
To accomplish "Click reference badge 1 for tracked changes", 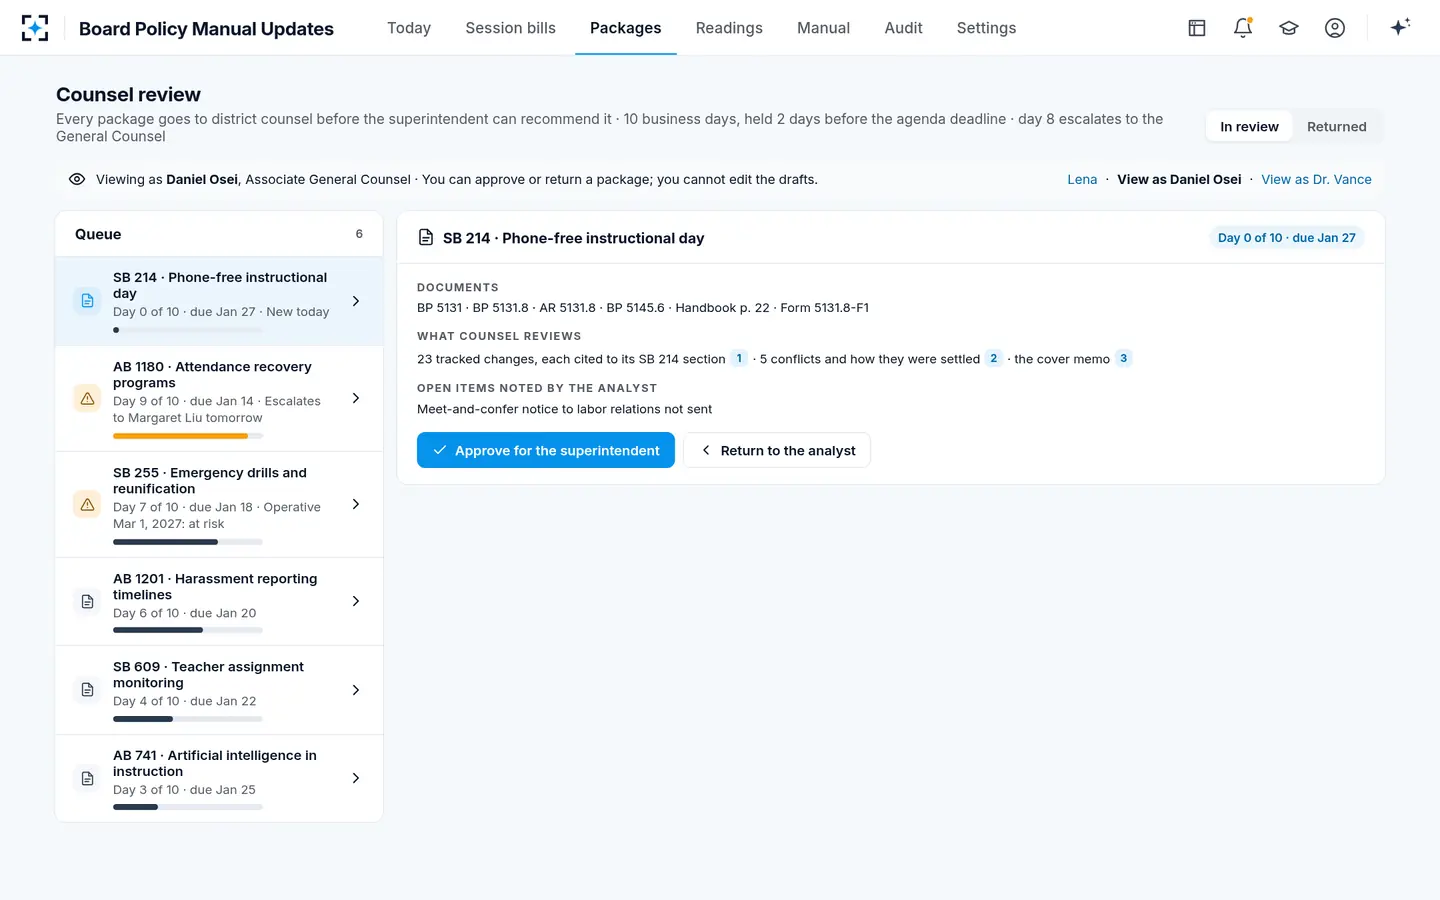I will [739, 358].
